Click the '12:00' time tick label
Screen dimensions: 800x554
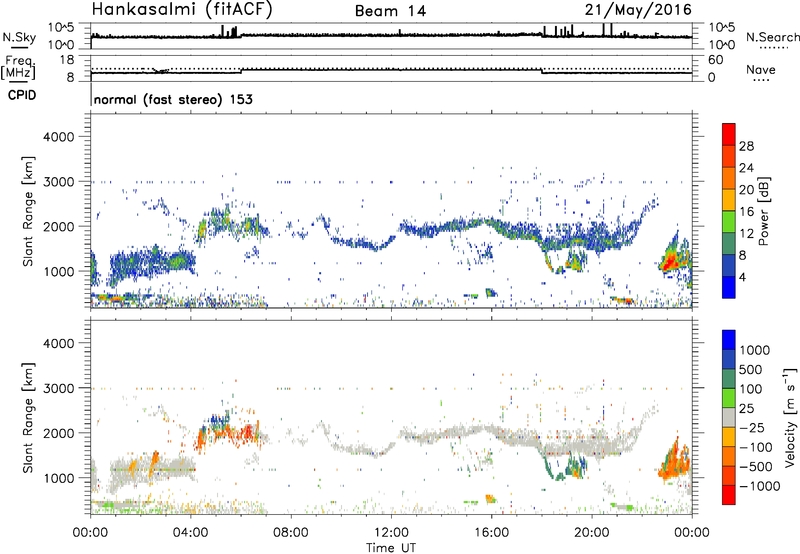391,533
